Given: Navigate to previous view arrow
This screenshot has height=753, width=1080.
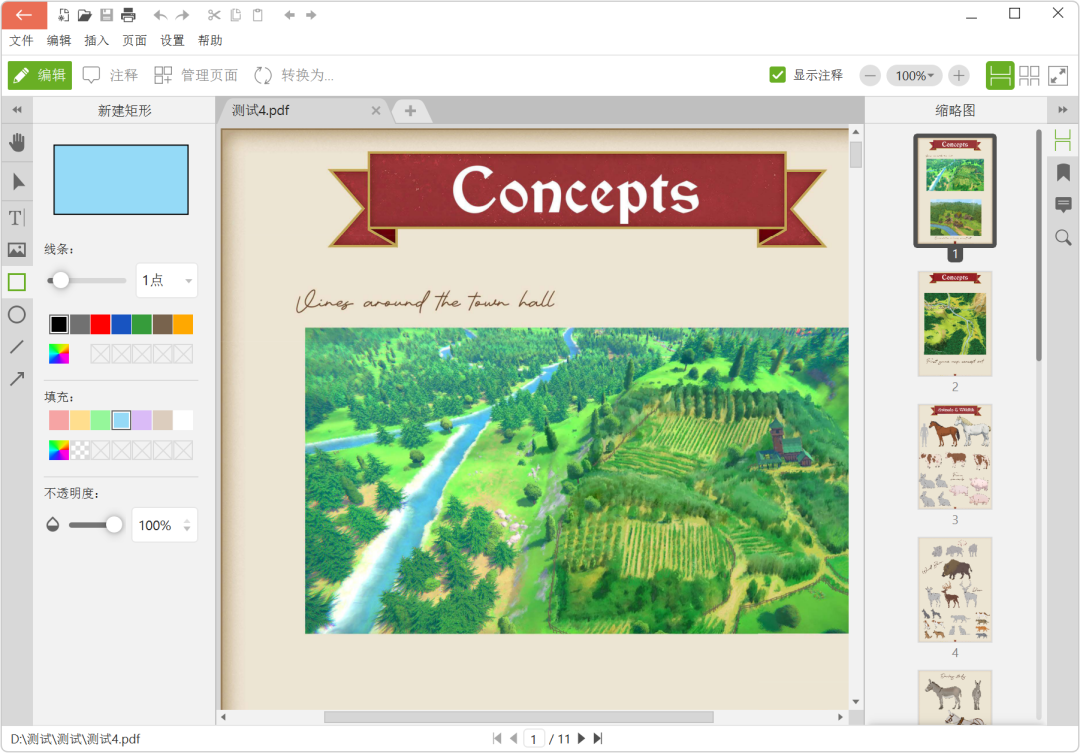Looking at the screenshot, I should click(289, 14).
